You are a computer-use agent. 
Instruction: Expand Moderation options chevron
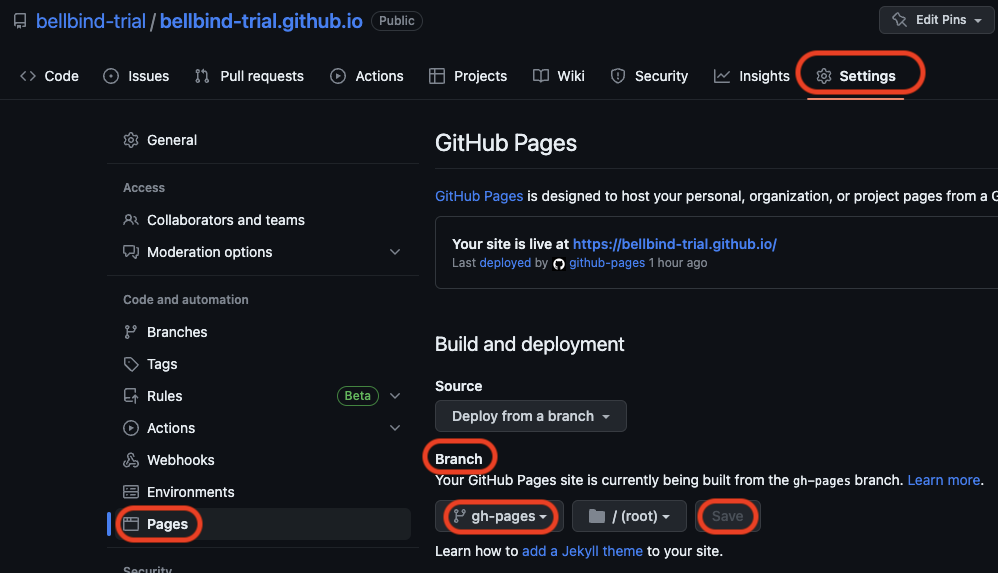pos(395,252)
